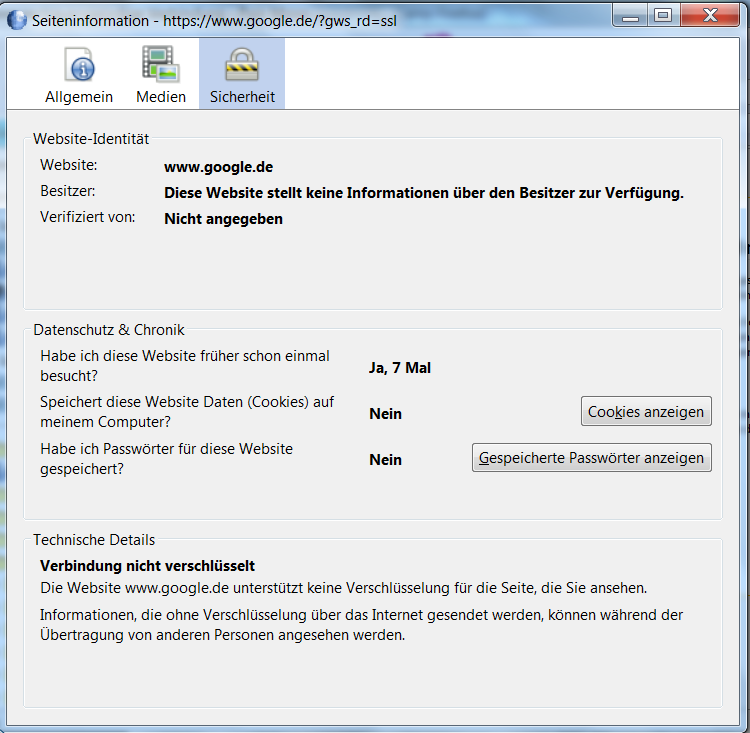
Task: Click the 'Website:' label
Action: coord(68,165)
